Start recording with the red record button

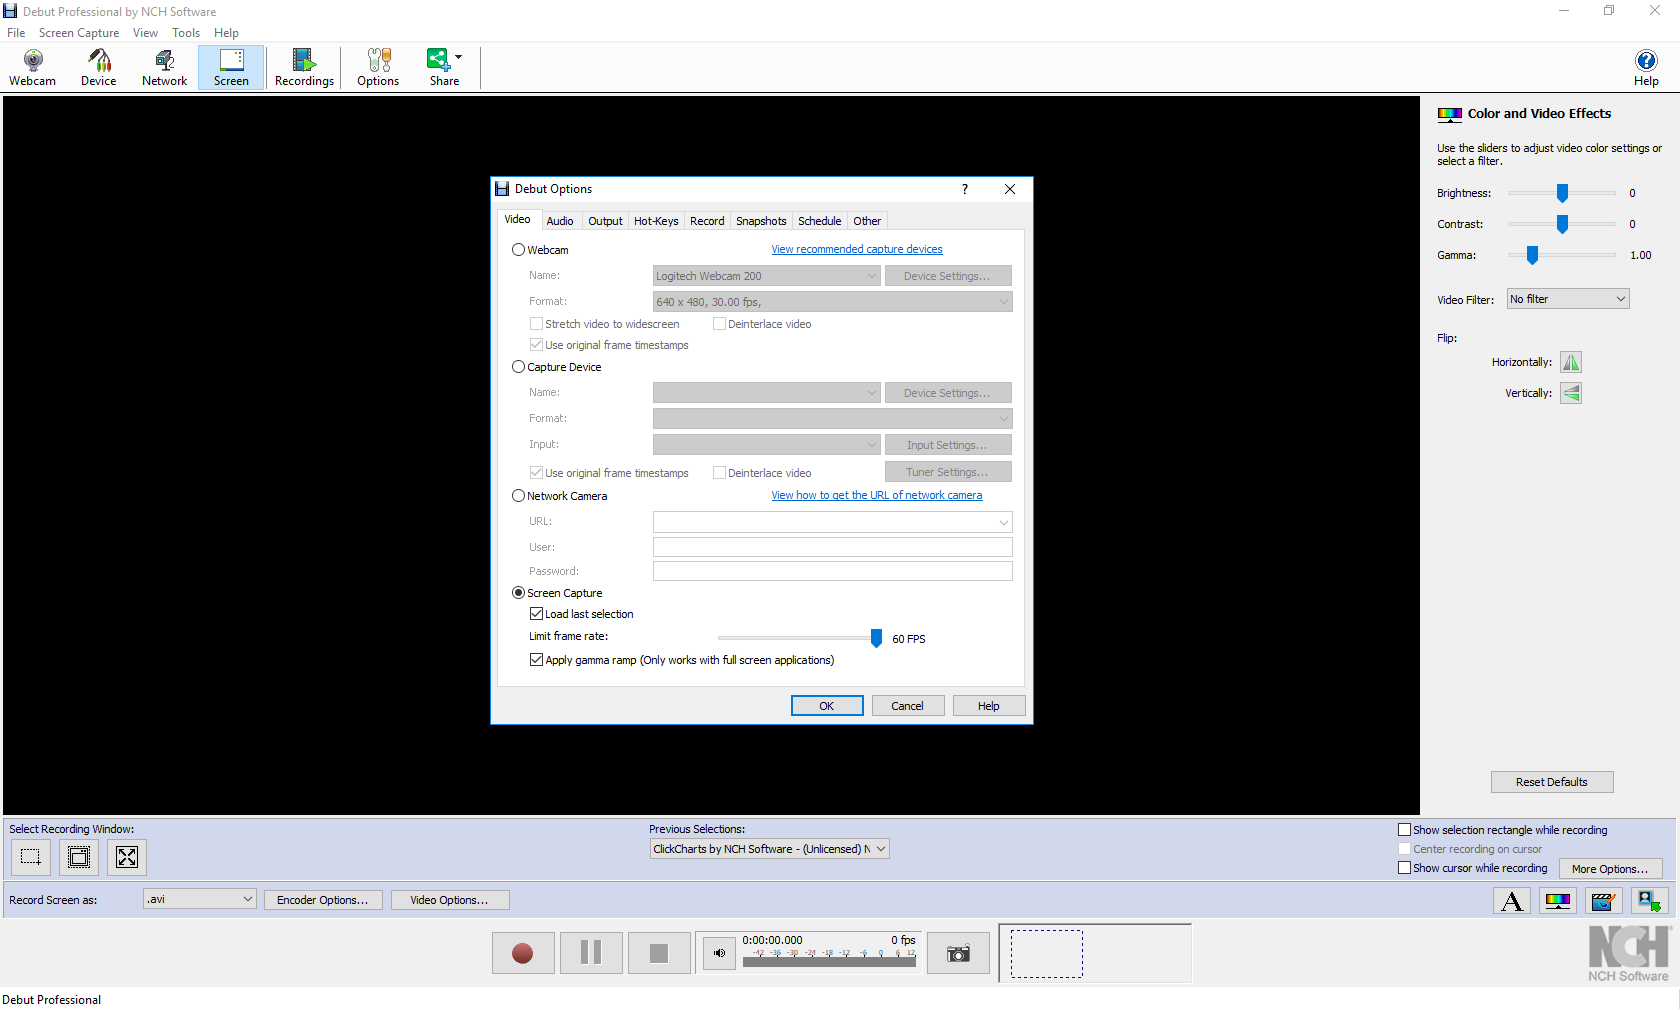tap(522, 952)
